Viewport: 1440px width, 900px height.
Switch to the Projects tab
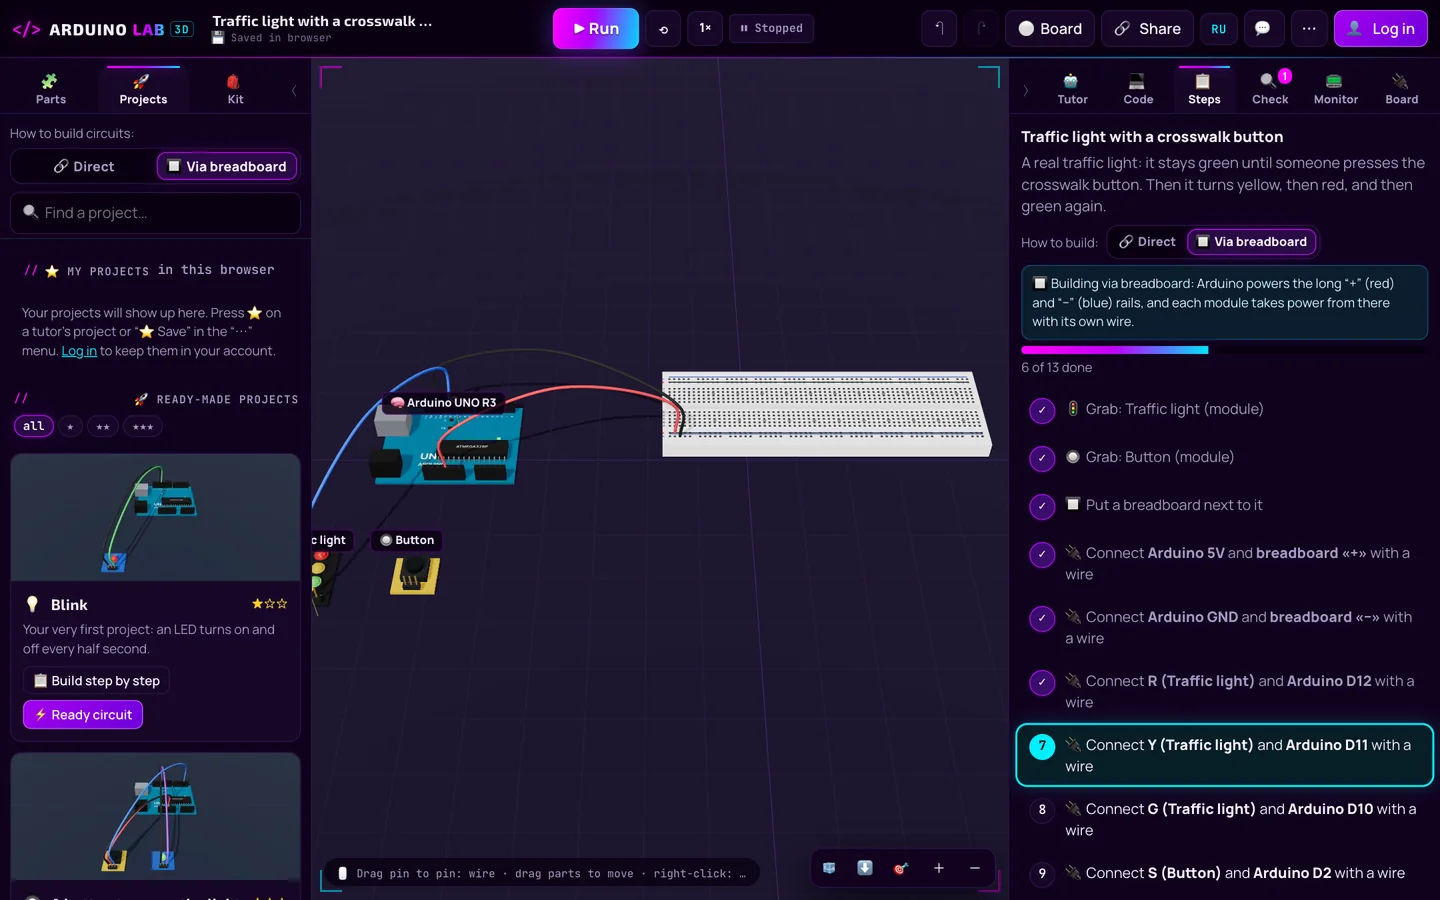(x=143, y=89)
